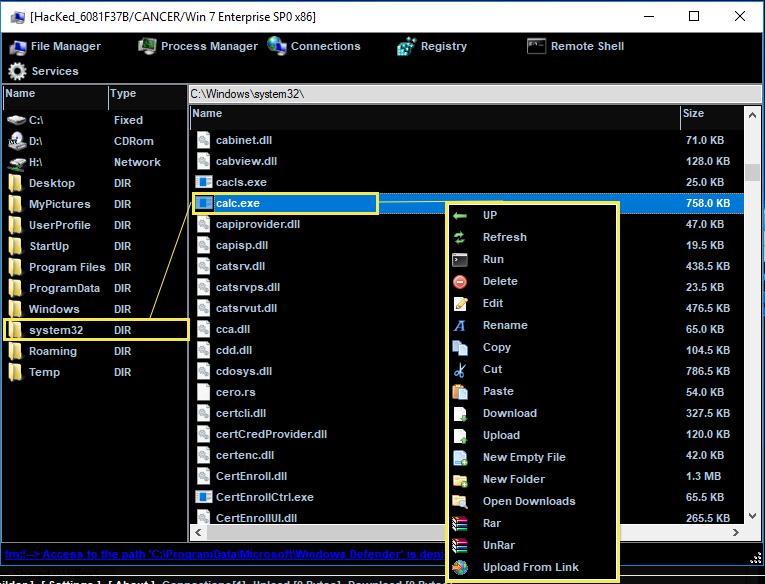Screen dimensions: 765x584
Task: Click the UnRar archive icon
Action: (460, 545)
